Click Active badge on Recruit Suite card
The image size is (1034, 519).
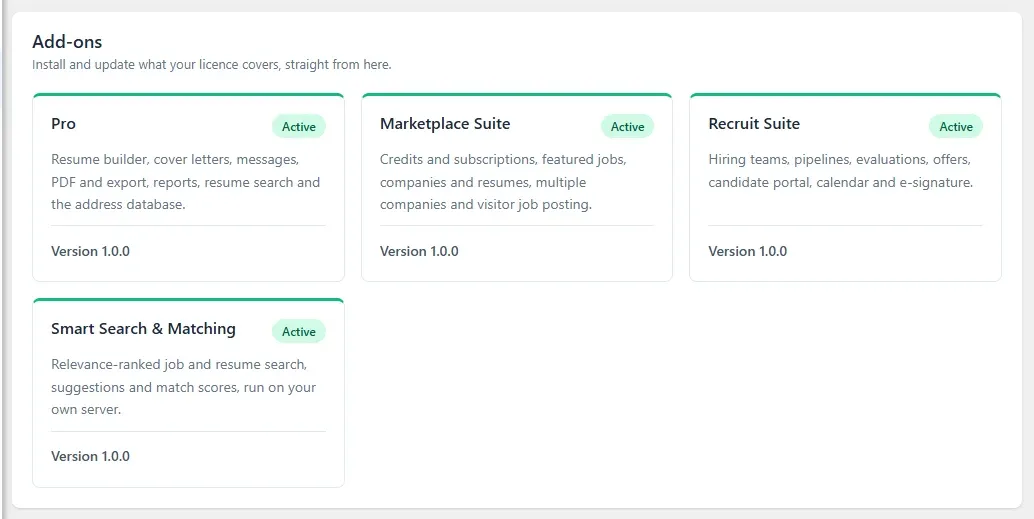click(x=956, y=127)
